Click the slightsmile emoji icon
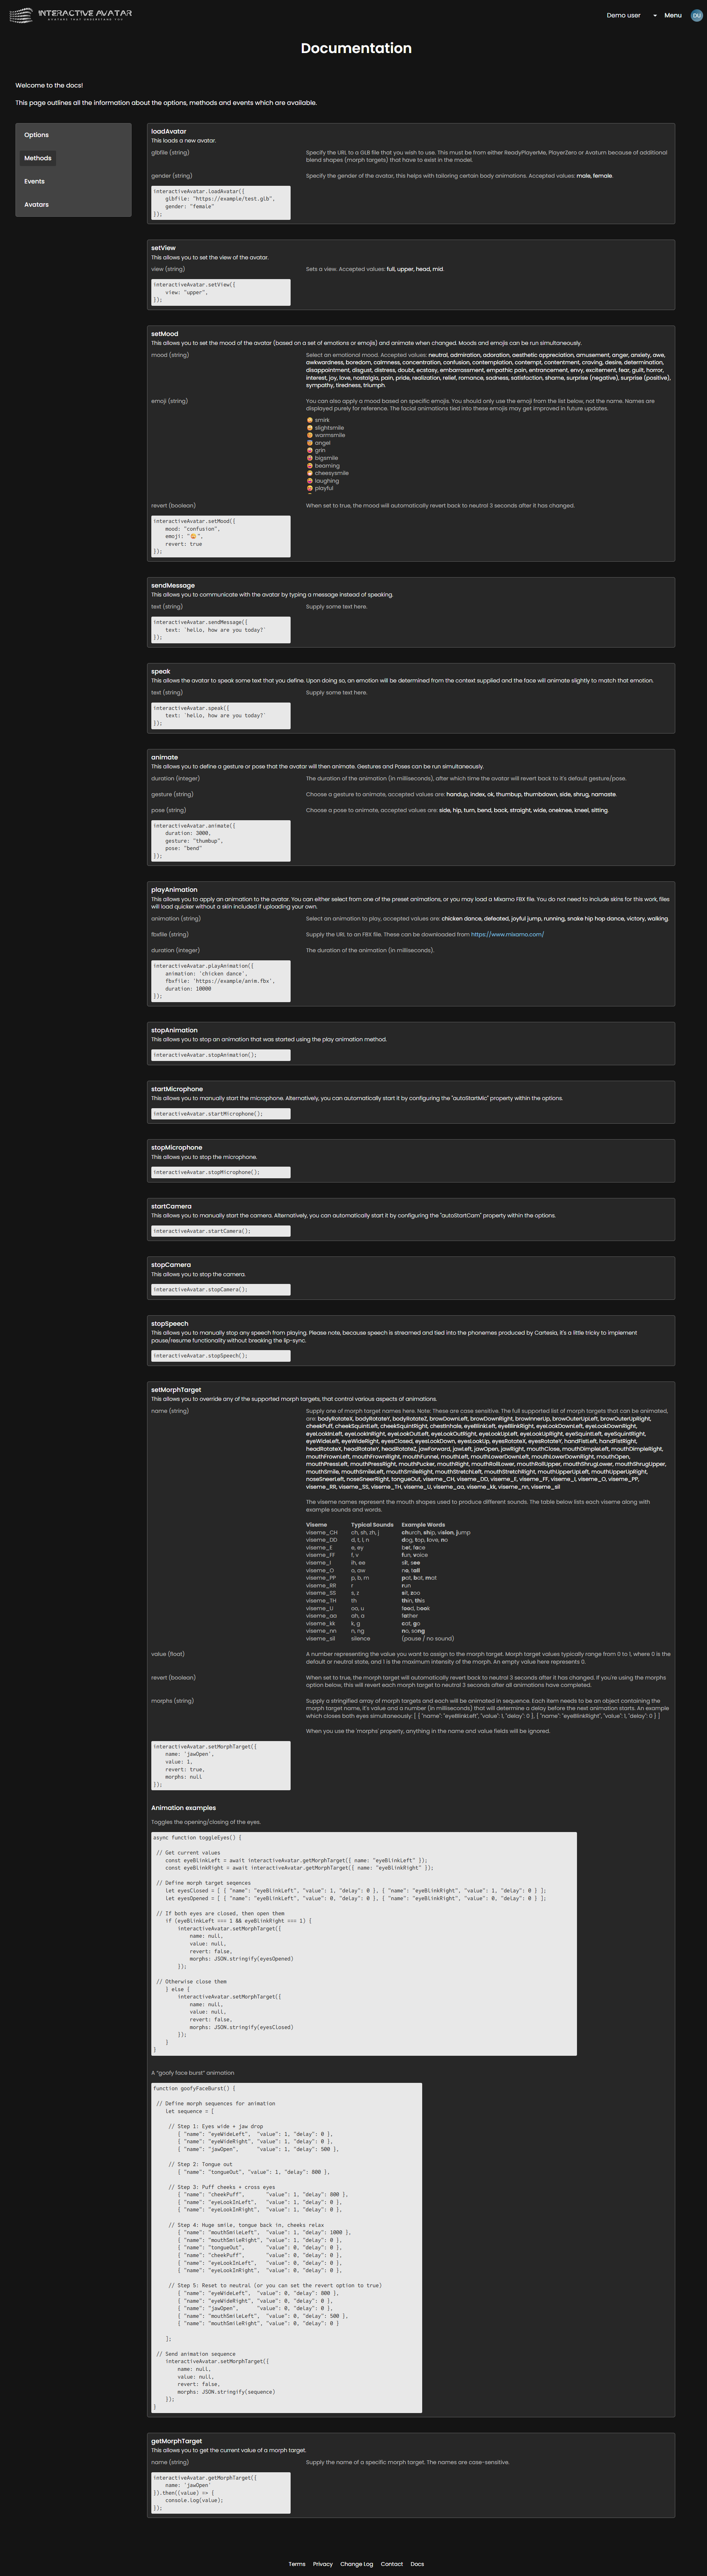707x2576 pixels. (310, 428)
